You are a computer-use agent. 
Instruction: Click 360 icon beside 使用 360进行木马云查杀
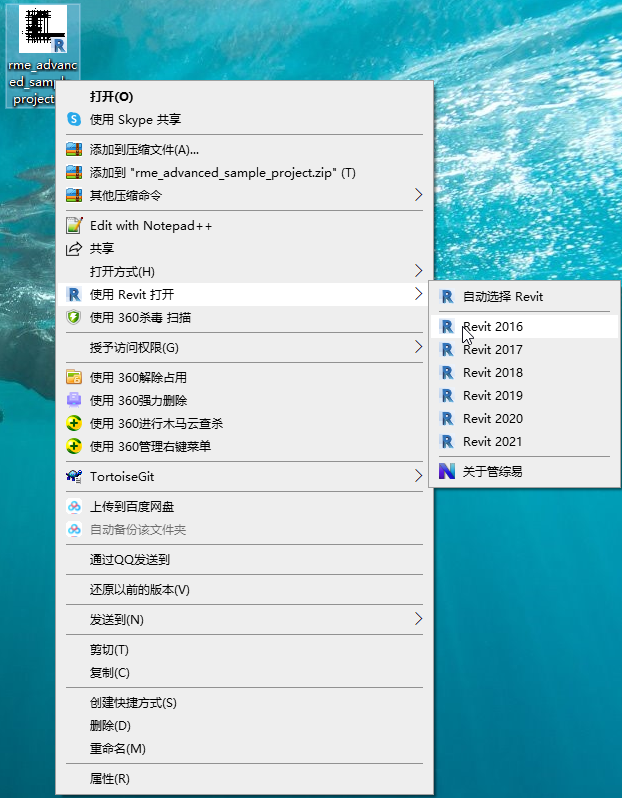coord(74,423)
